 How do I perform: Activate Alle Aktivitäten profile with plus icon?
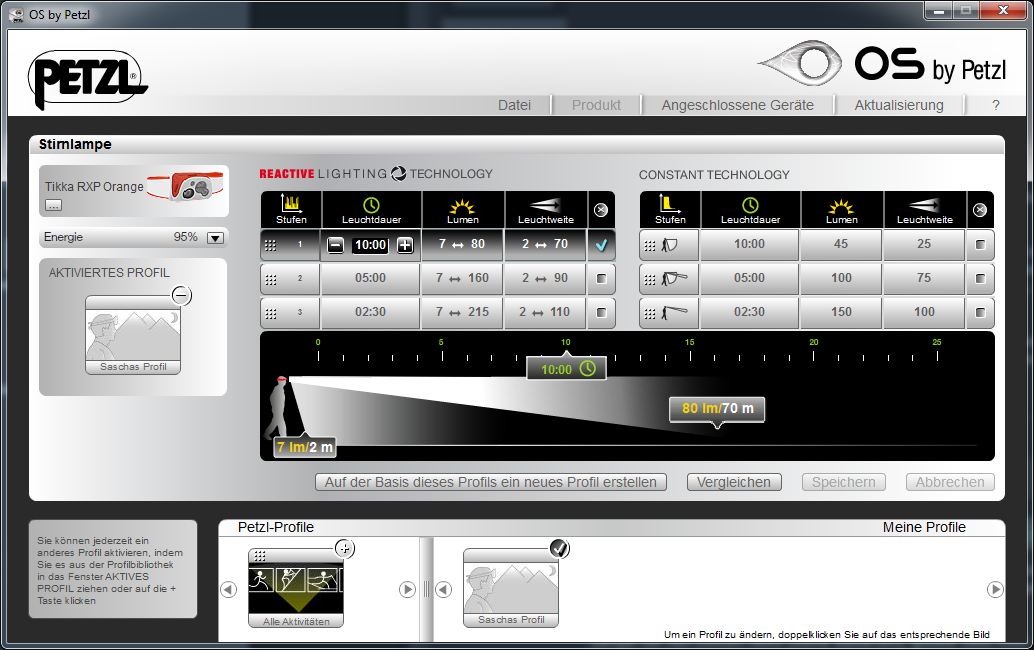[345, 548]
